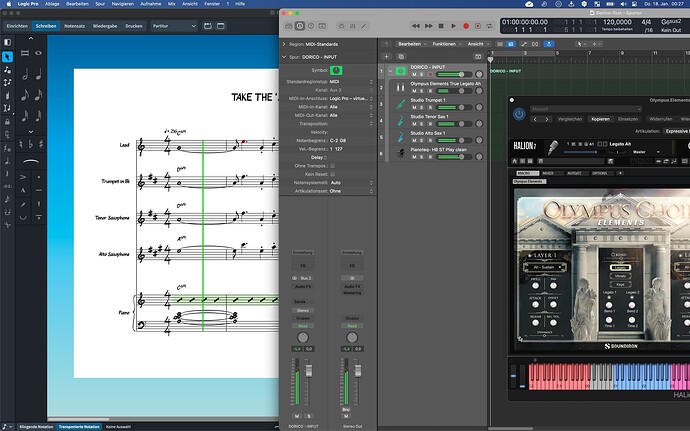Collapse the Spur: DORICO - INPUT section
This screenshot has width=690, height=431.
[x=284, y=57]
